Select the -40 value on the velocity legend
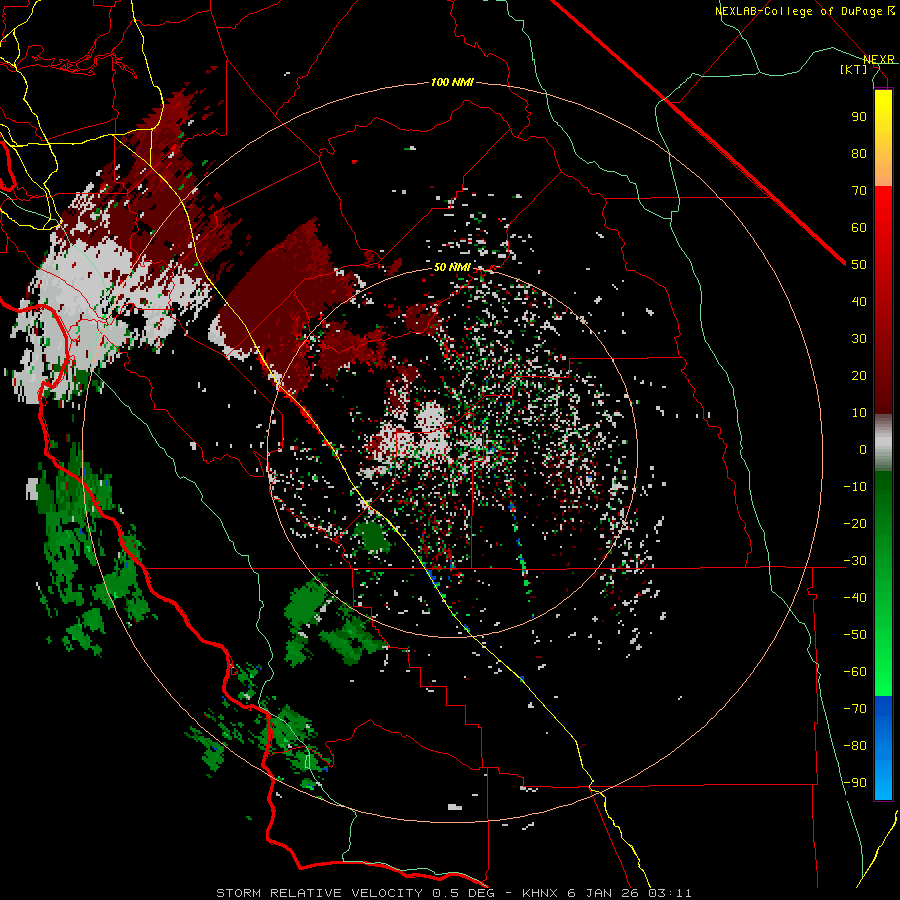 855,598
